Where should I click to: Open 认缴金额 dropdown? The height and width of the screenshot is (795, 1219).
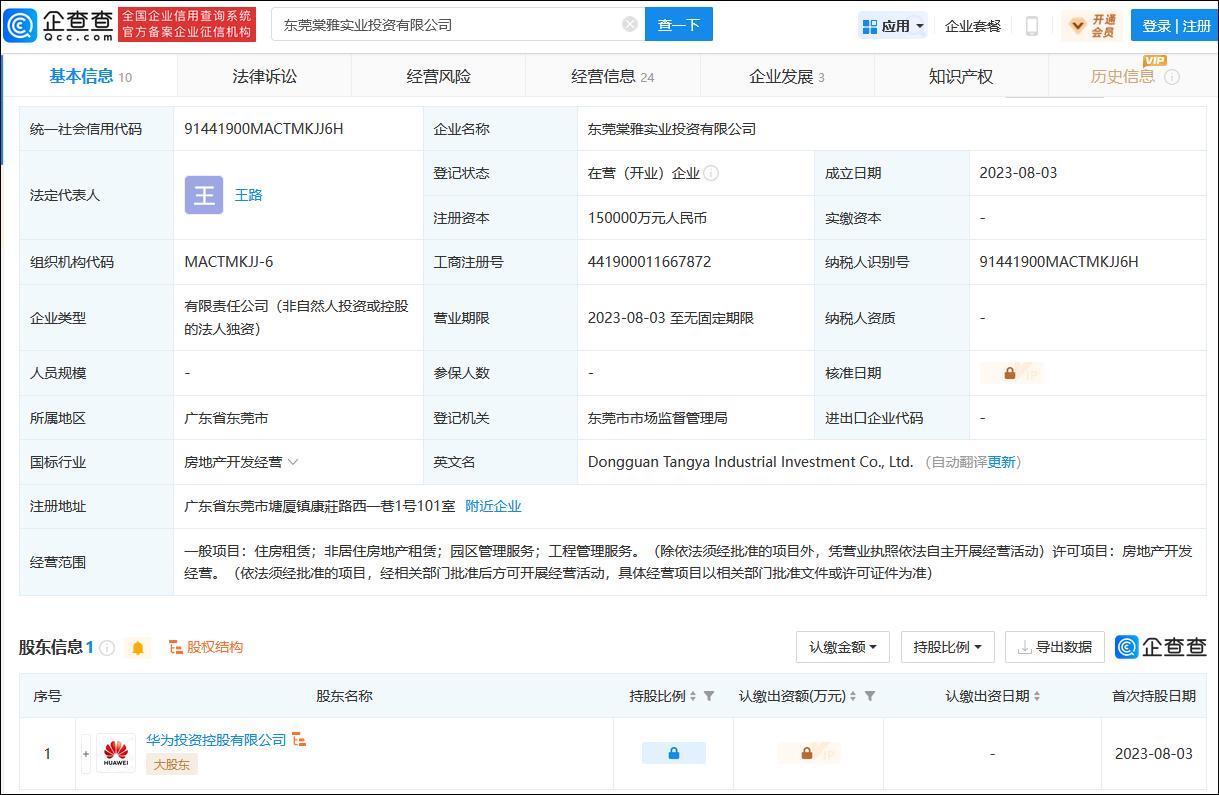coord(842,647)
